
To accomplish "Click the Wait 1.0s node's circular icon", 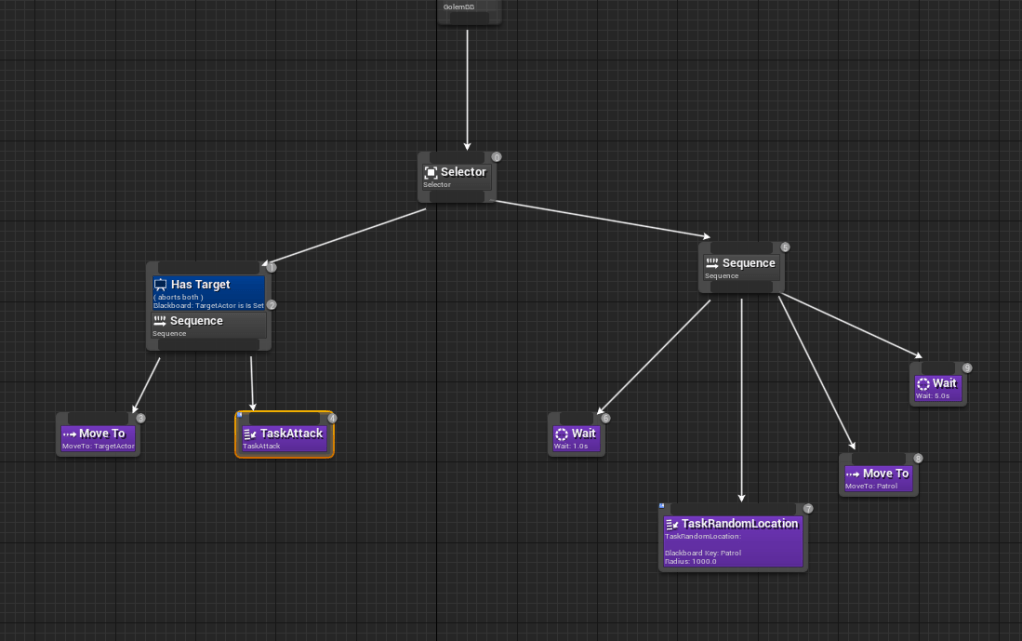I will [561, 434].
